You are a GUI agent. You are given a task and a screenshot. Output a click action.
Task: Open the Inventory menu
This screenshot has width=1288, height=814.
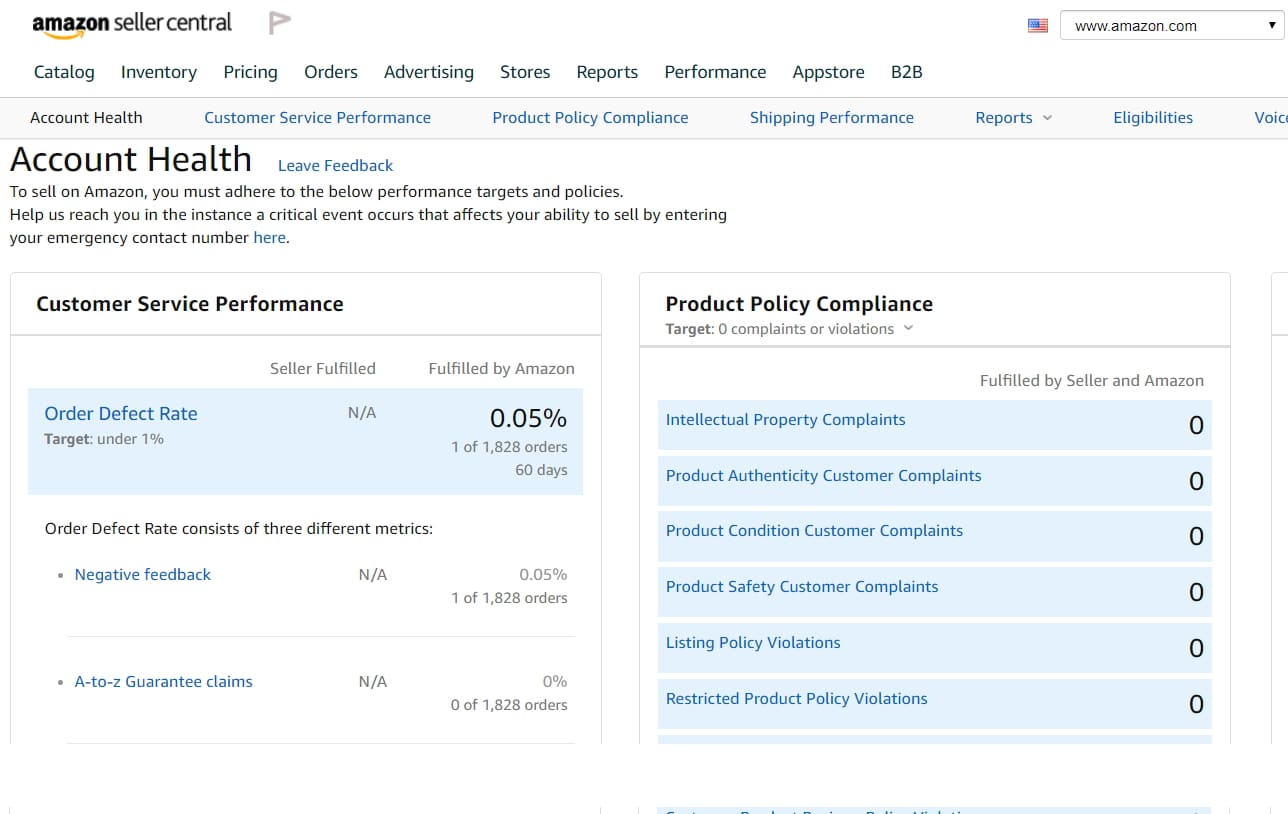coord(159,72)
